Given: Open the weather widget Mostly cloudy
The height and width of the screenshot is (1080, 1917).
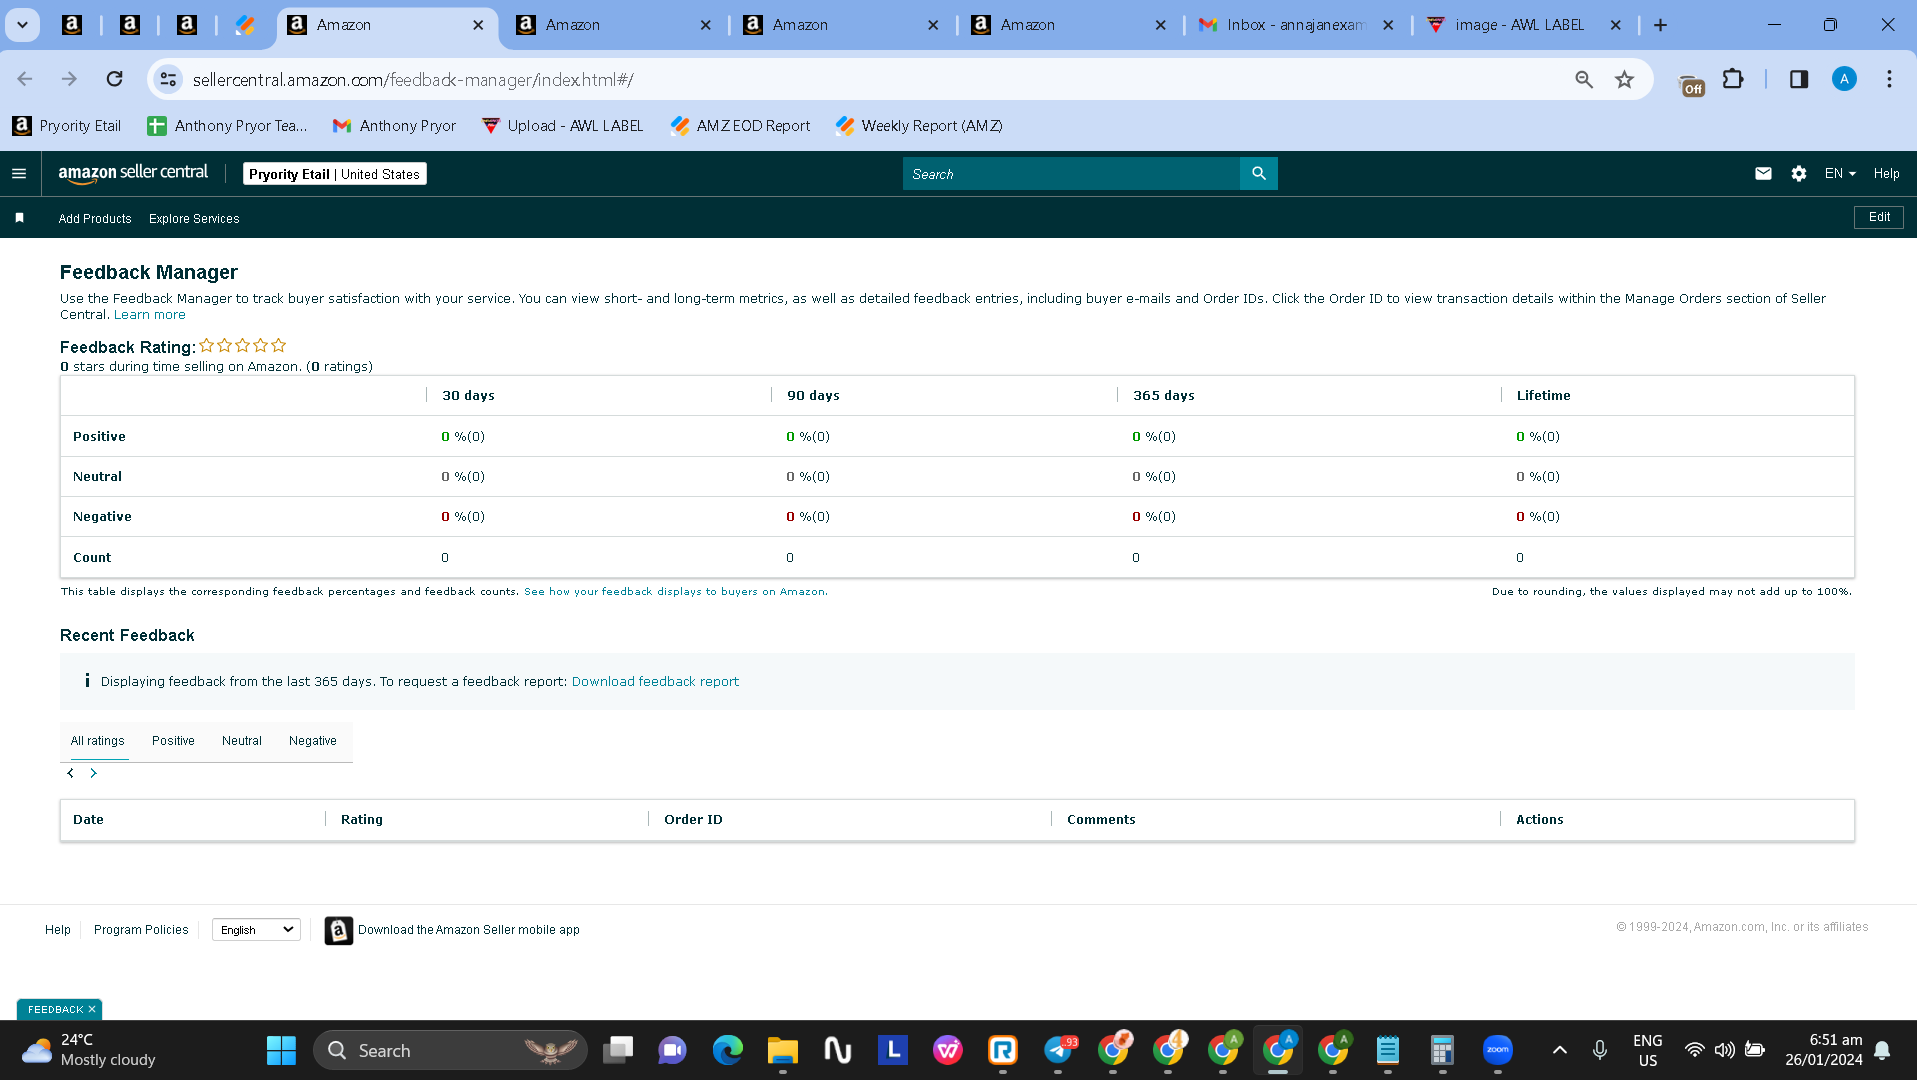Looking at the screenshot, I should pyautogui.click(x=88, y=1050).
